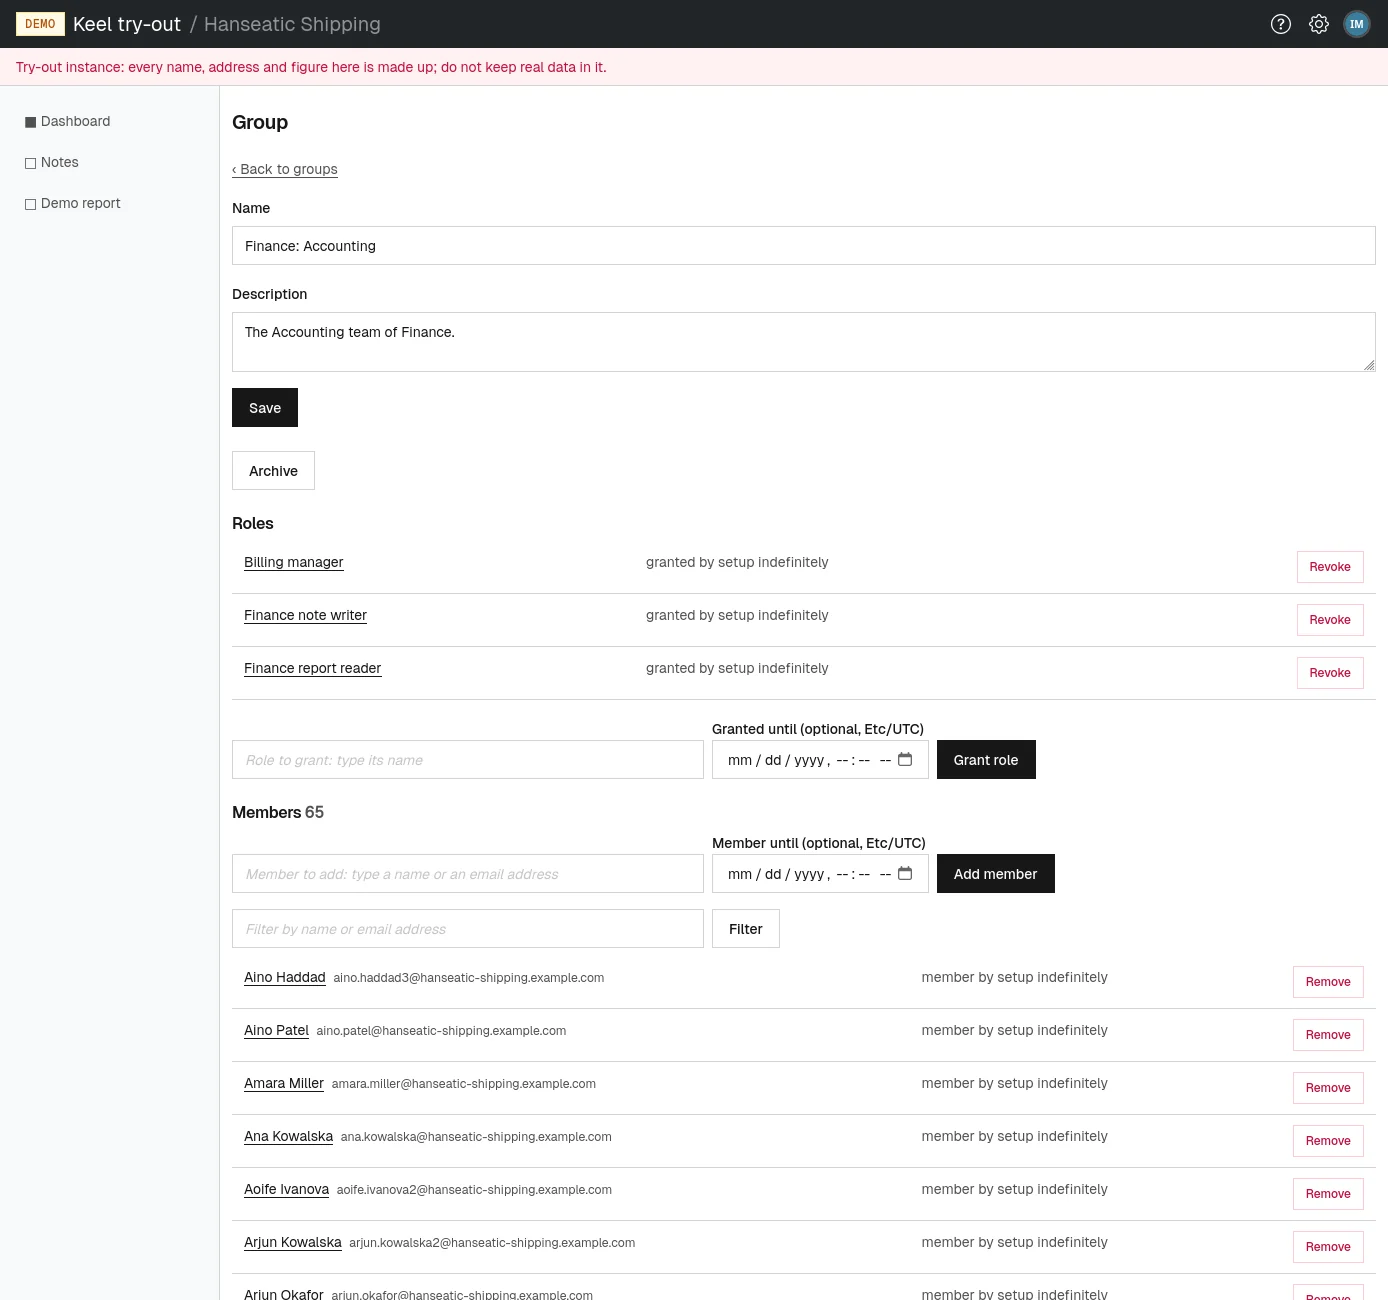Screen dimensions: 1388x1300
Task: Revoke the Finance note writer role
Action: 1330,620
